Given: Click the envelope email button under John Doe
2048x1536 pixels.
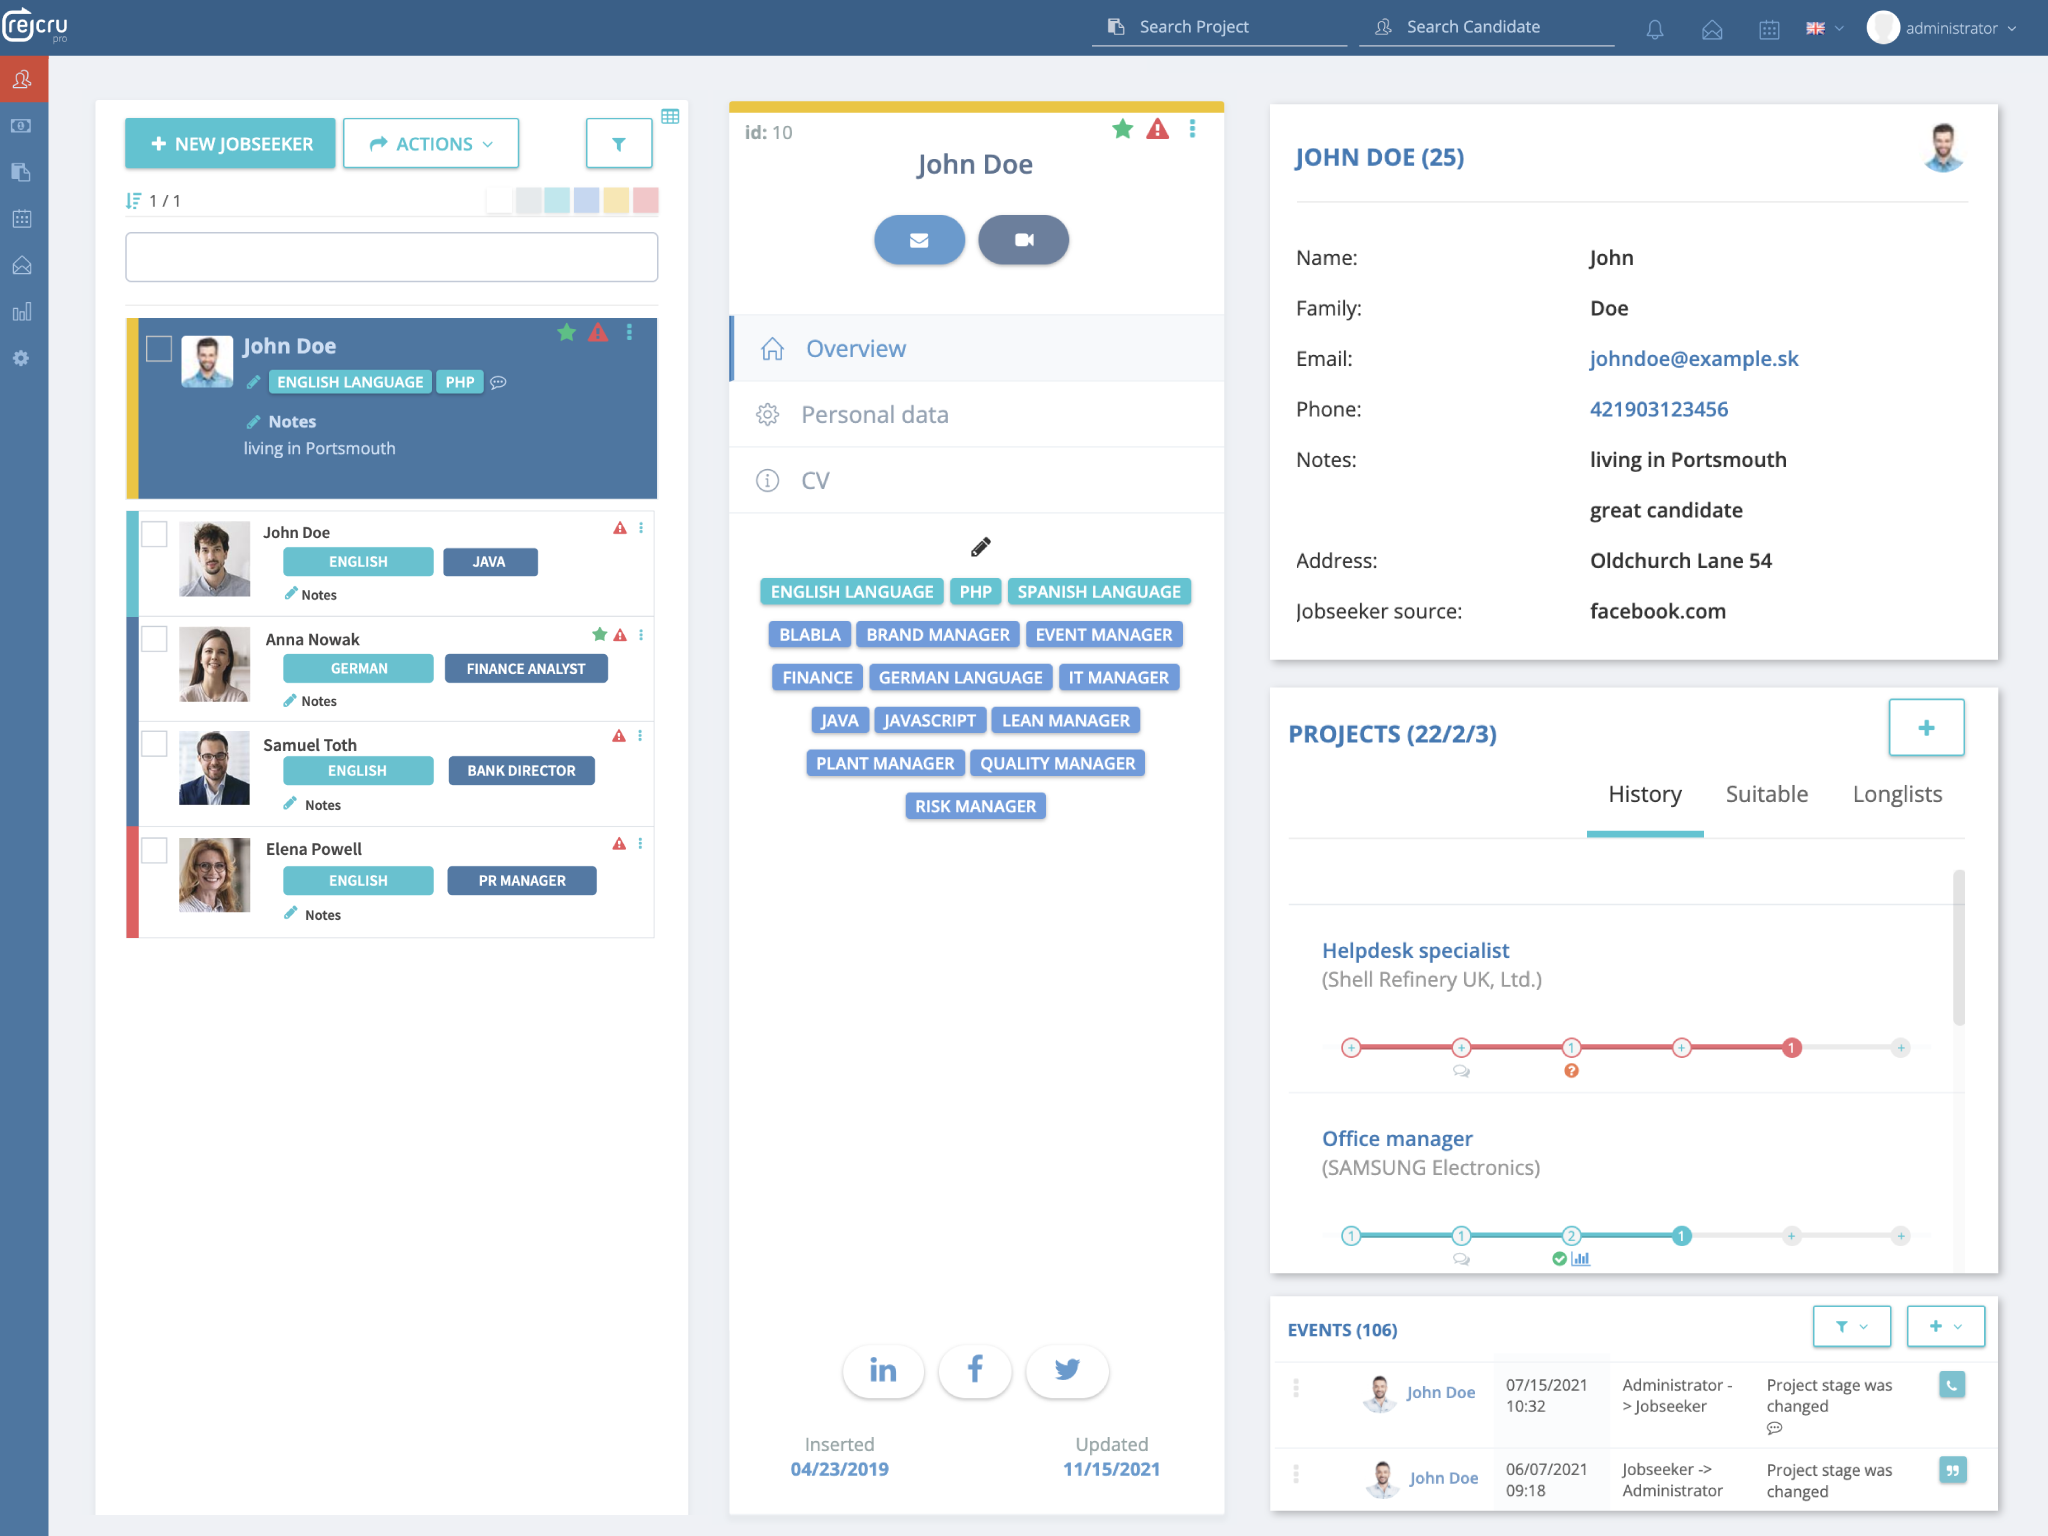Looking at the screenshot, I should [919, 240].
